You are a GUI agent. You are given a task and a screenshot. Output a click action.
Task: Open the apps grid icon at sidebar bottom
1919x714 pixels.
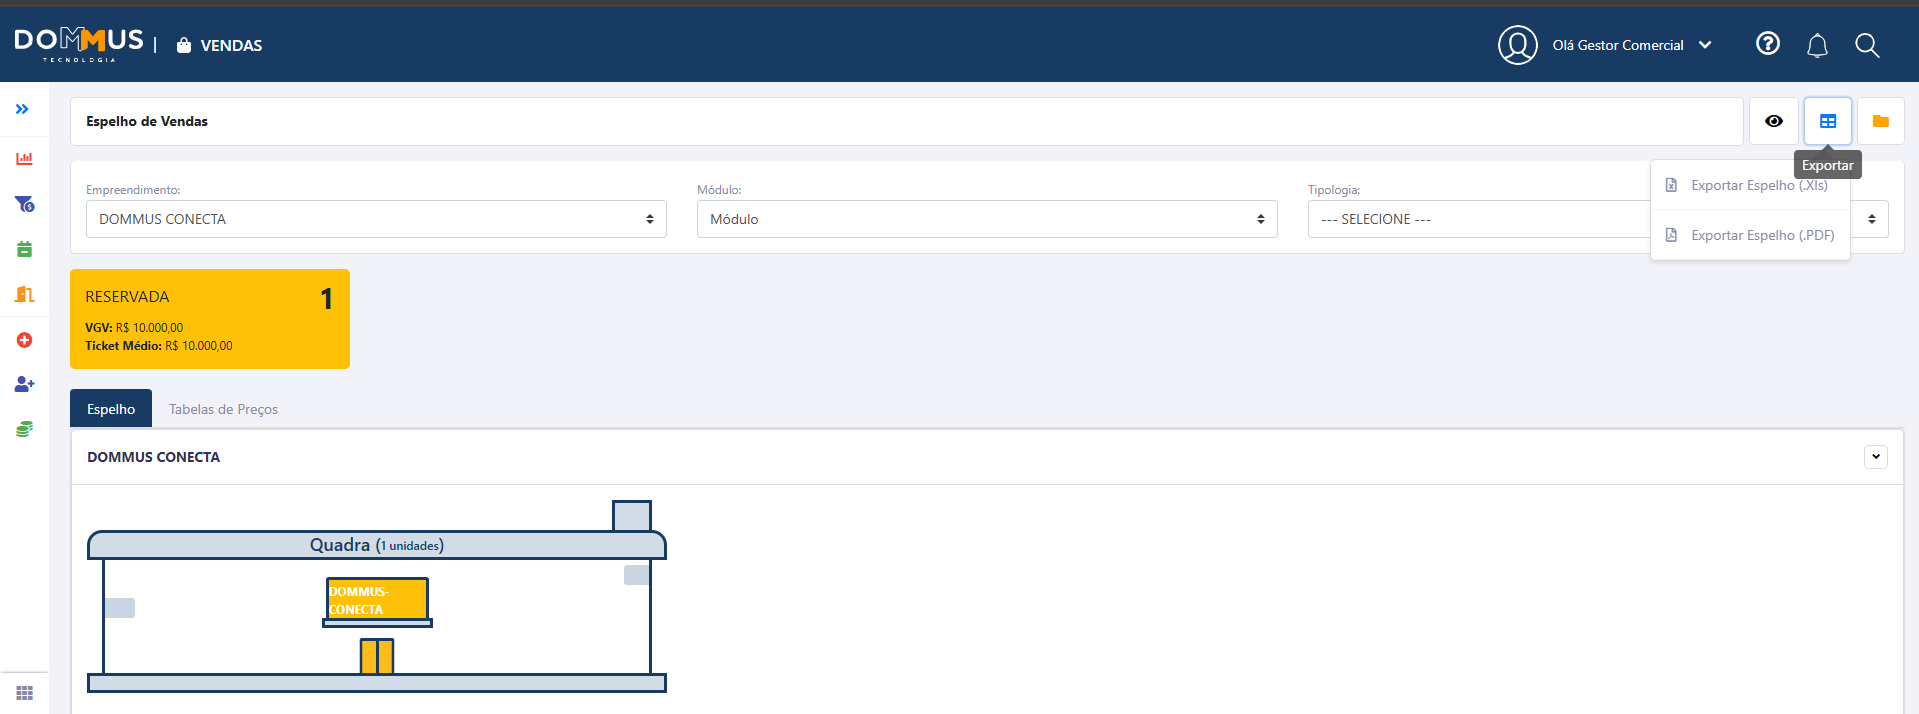24,693
